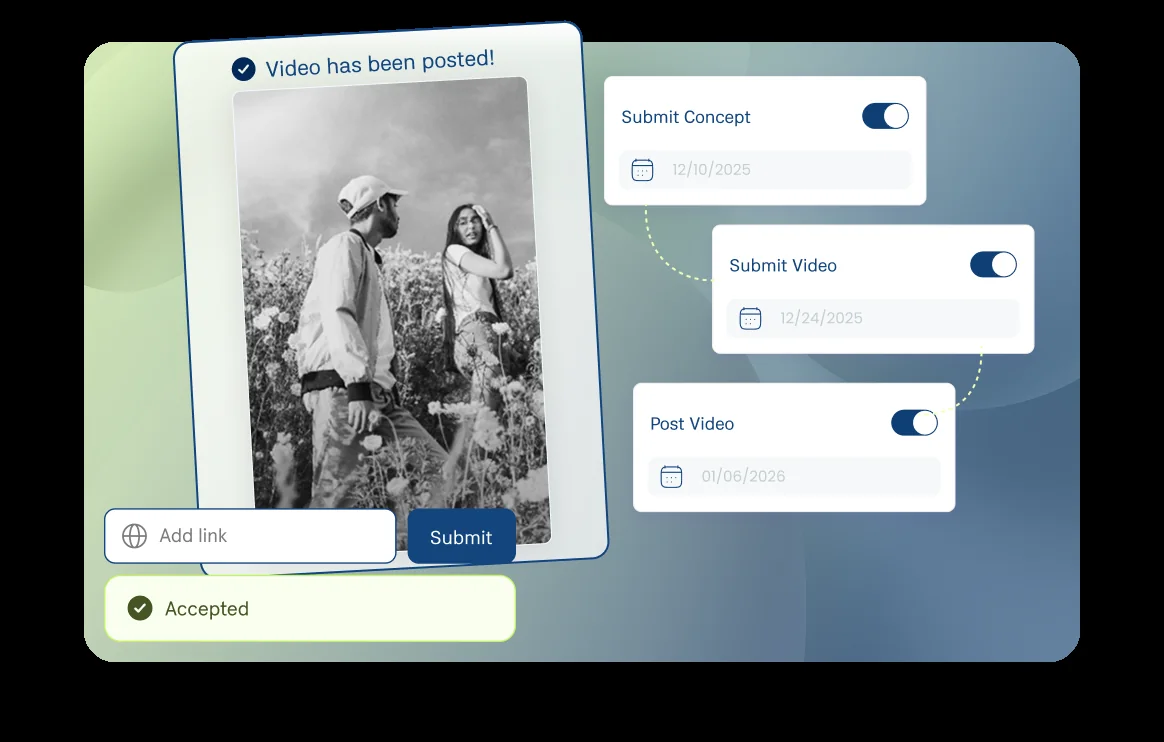Screen dimensions: 1164x742
Task: Open calendar icon beside 12/10/2025
Action: pyautogui.click(x=642, y=170)
